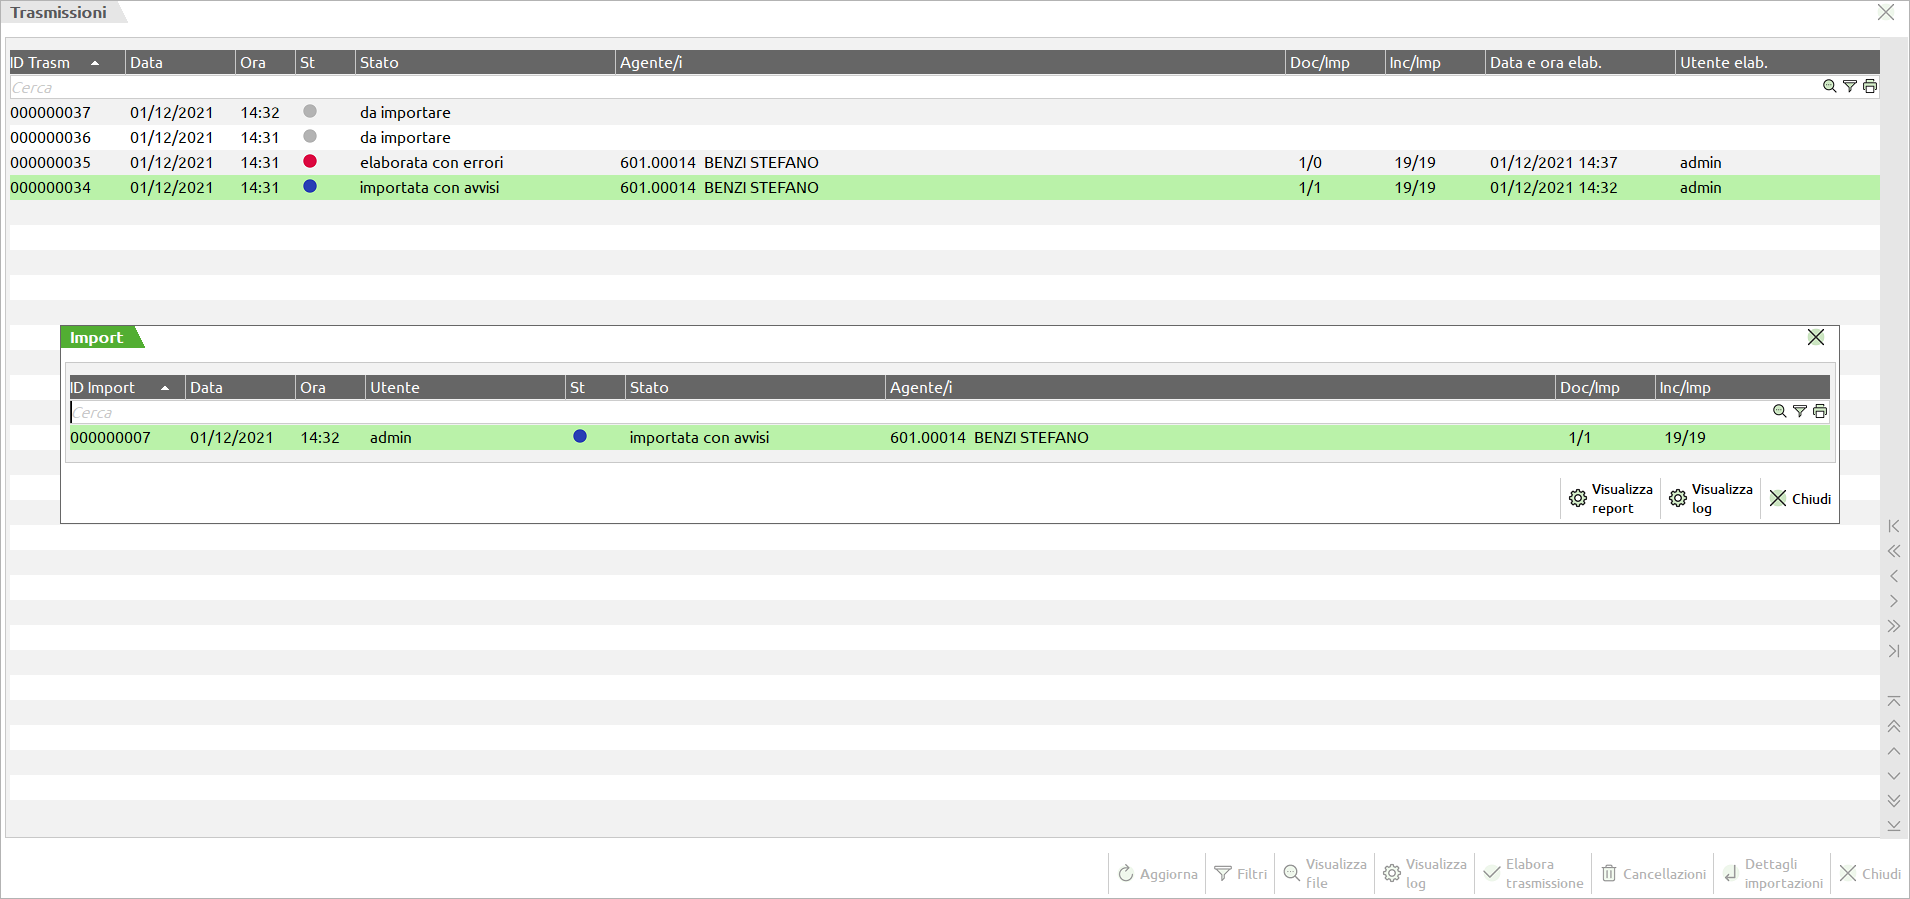Open Visualizza log in Import panel
Screen dimensions: 1910x899
pyautogui.click(x=1710, y=498)
